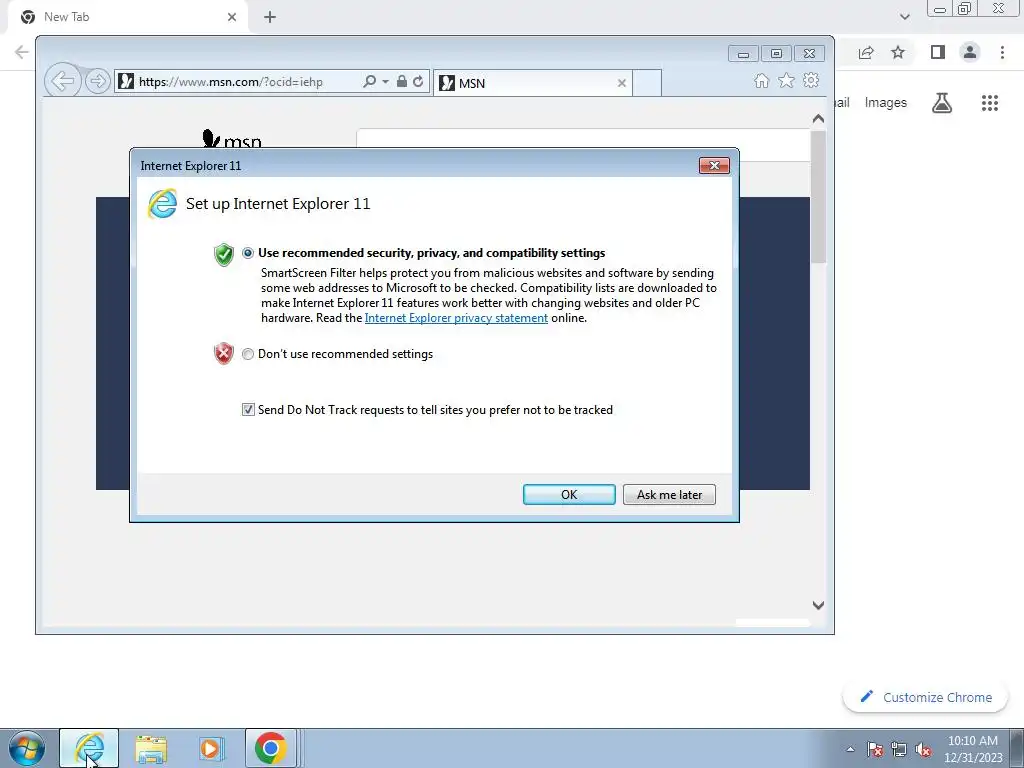1024x768 pixels.
Task: Click the Chrome share page icon
Action: (x=866, y=52)
